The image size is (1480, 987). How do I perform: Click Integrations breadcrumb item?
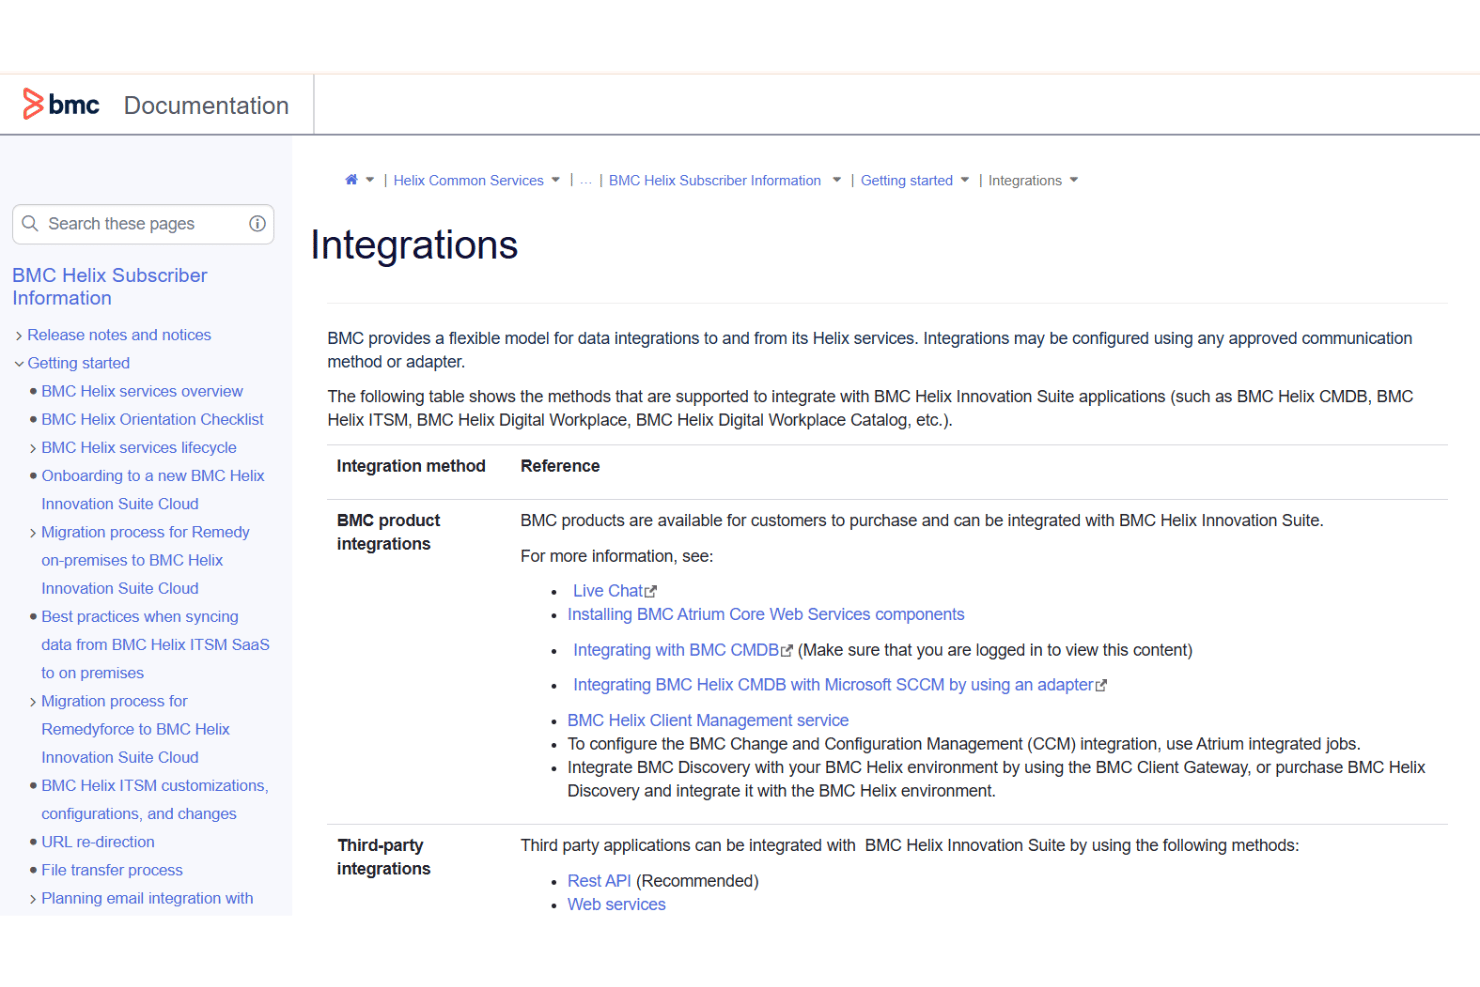[x=1025, y=180]
